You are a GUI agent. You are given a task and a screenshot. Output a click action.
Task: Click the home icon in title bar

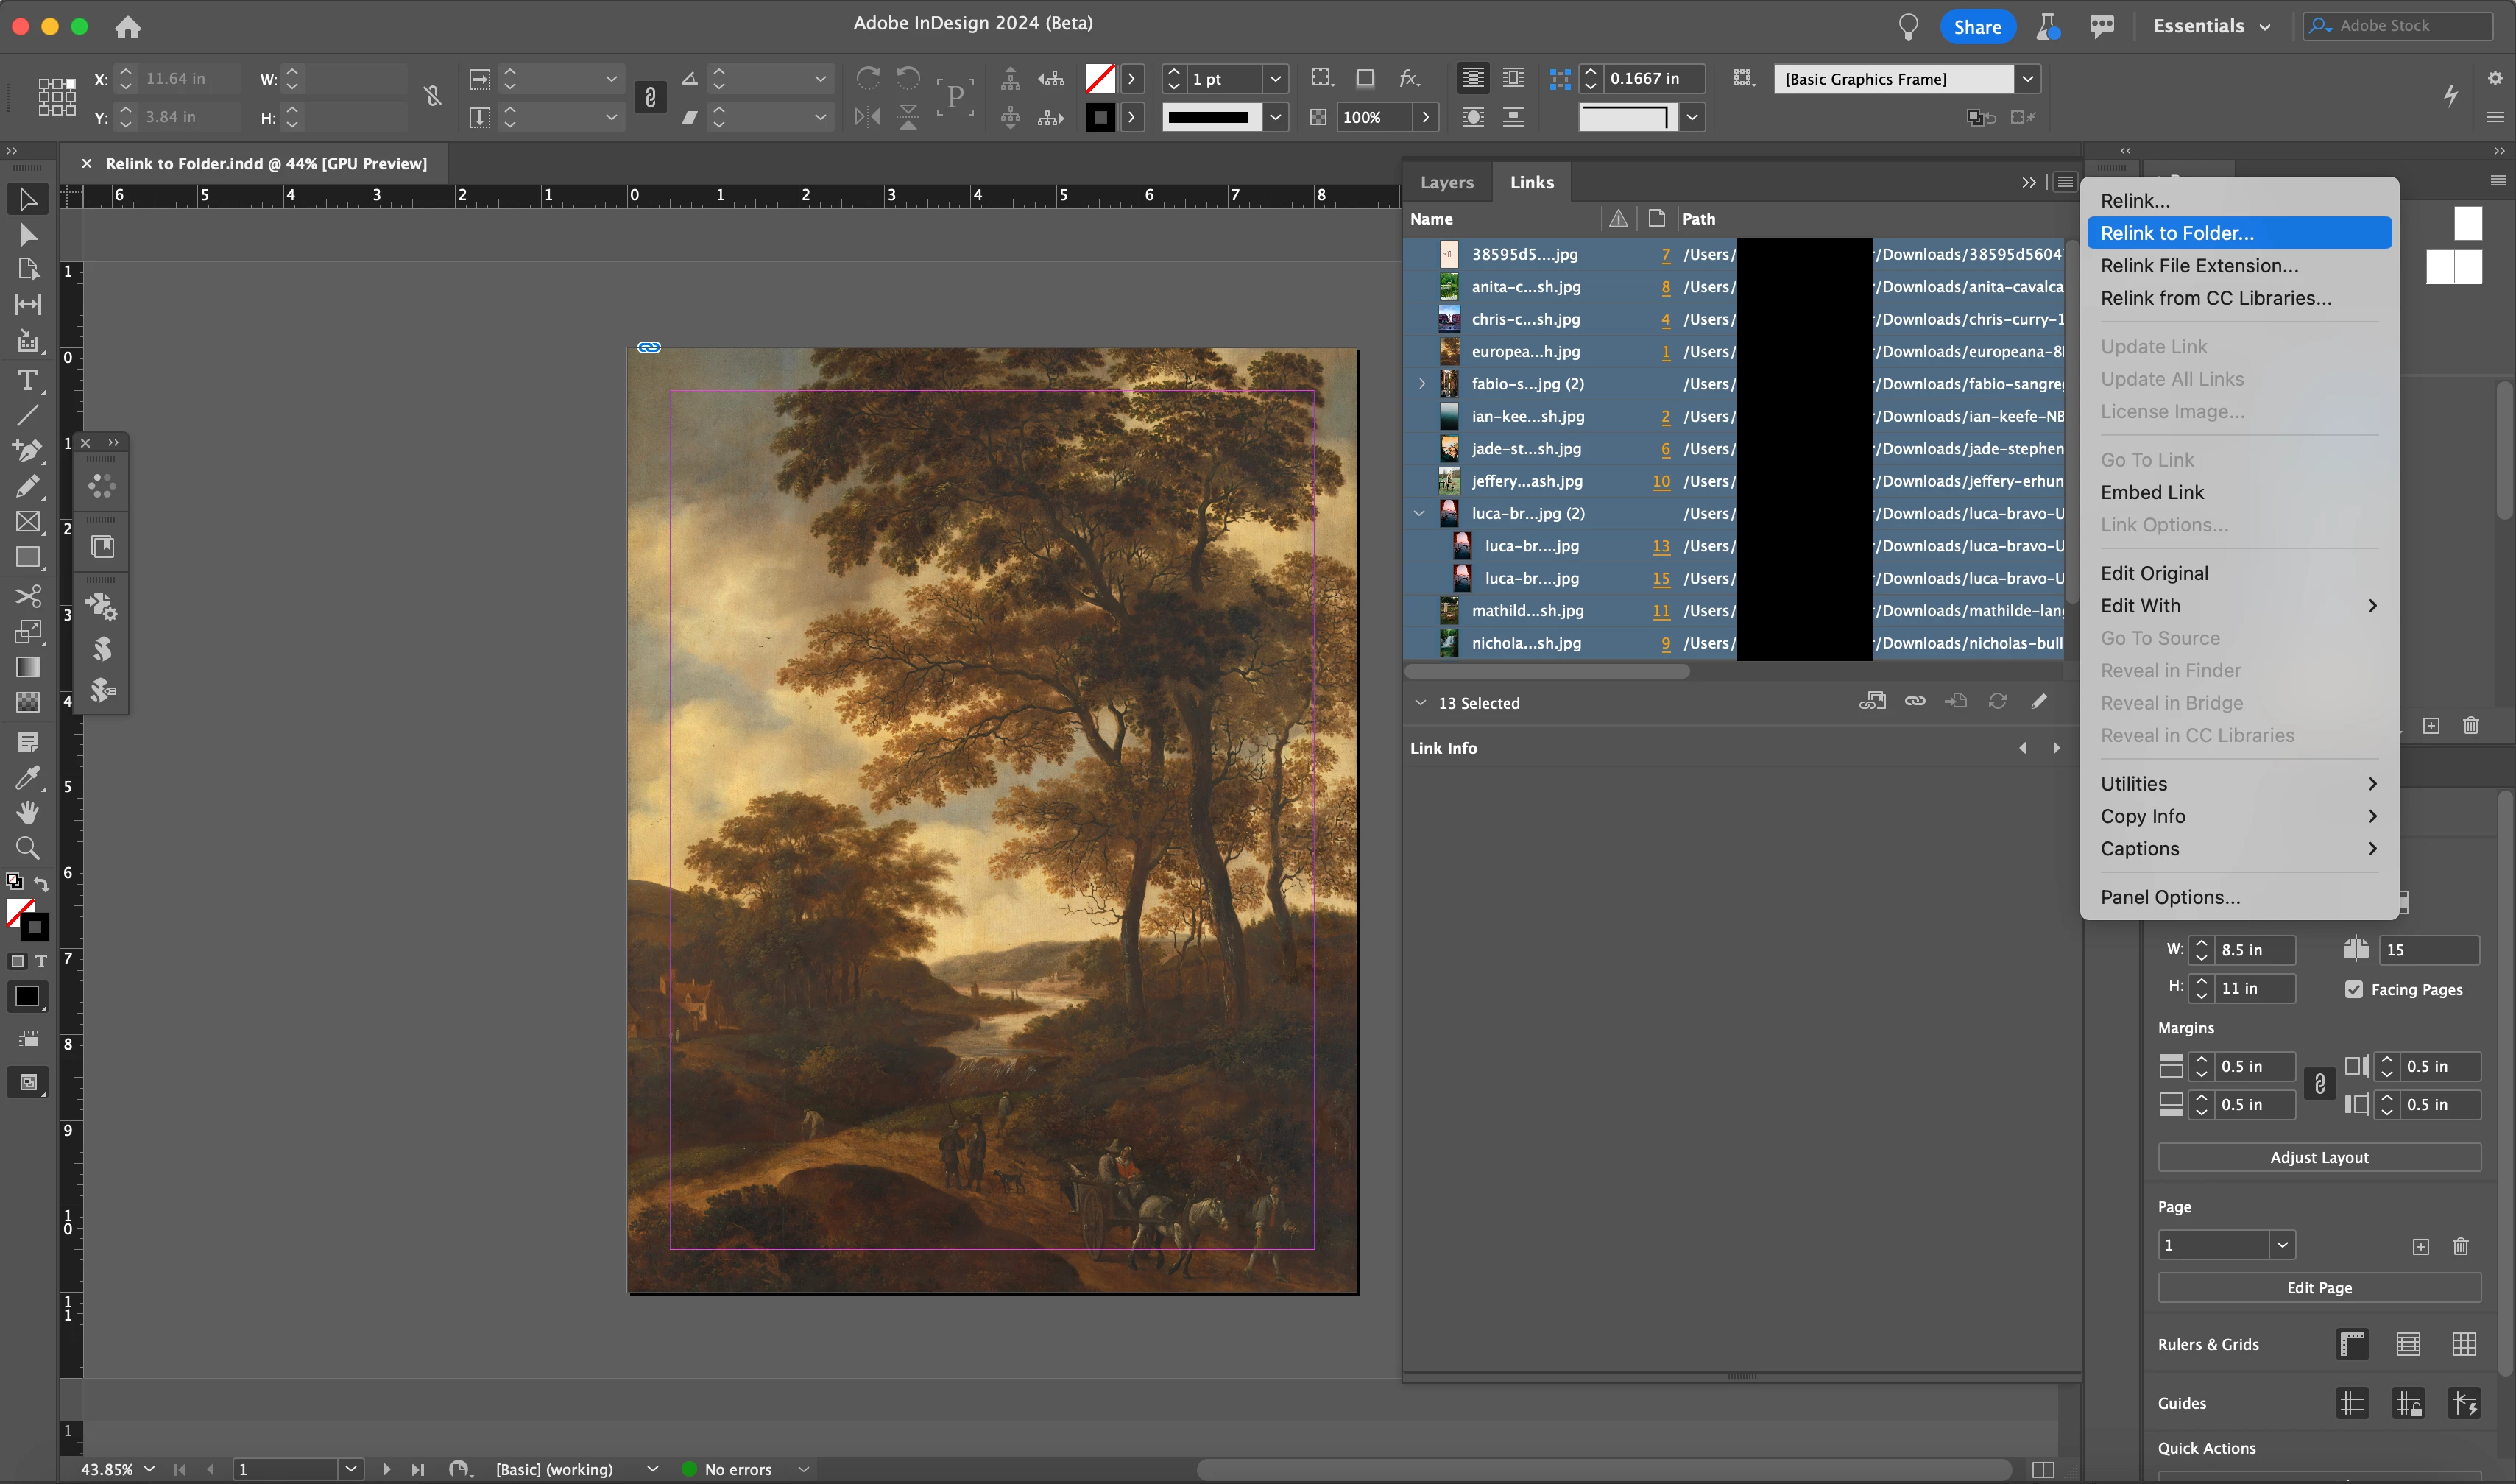(127, 27)
